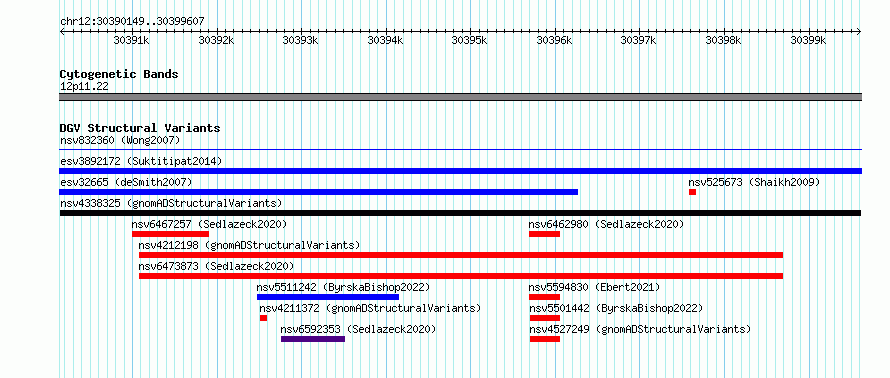The width and height of the screenshot is (890, 378).
Task: Open the nsv5511242 (ByrskaBishop2022) label
Action: coord(343,287)
